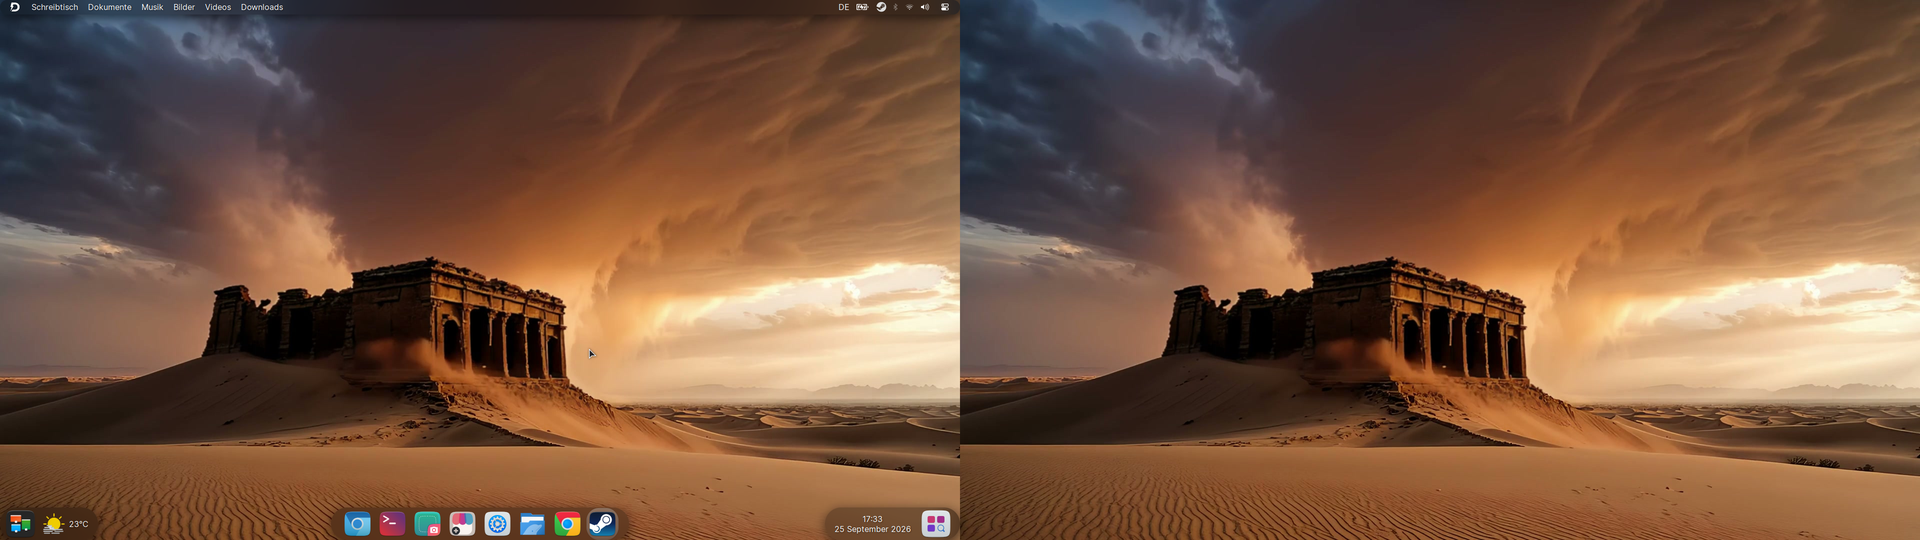Open the clock showing 25 September 2026
1920x540 pixels.
point(873,524)
